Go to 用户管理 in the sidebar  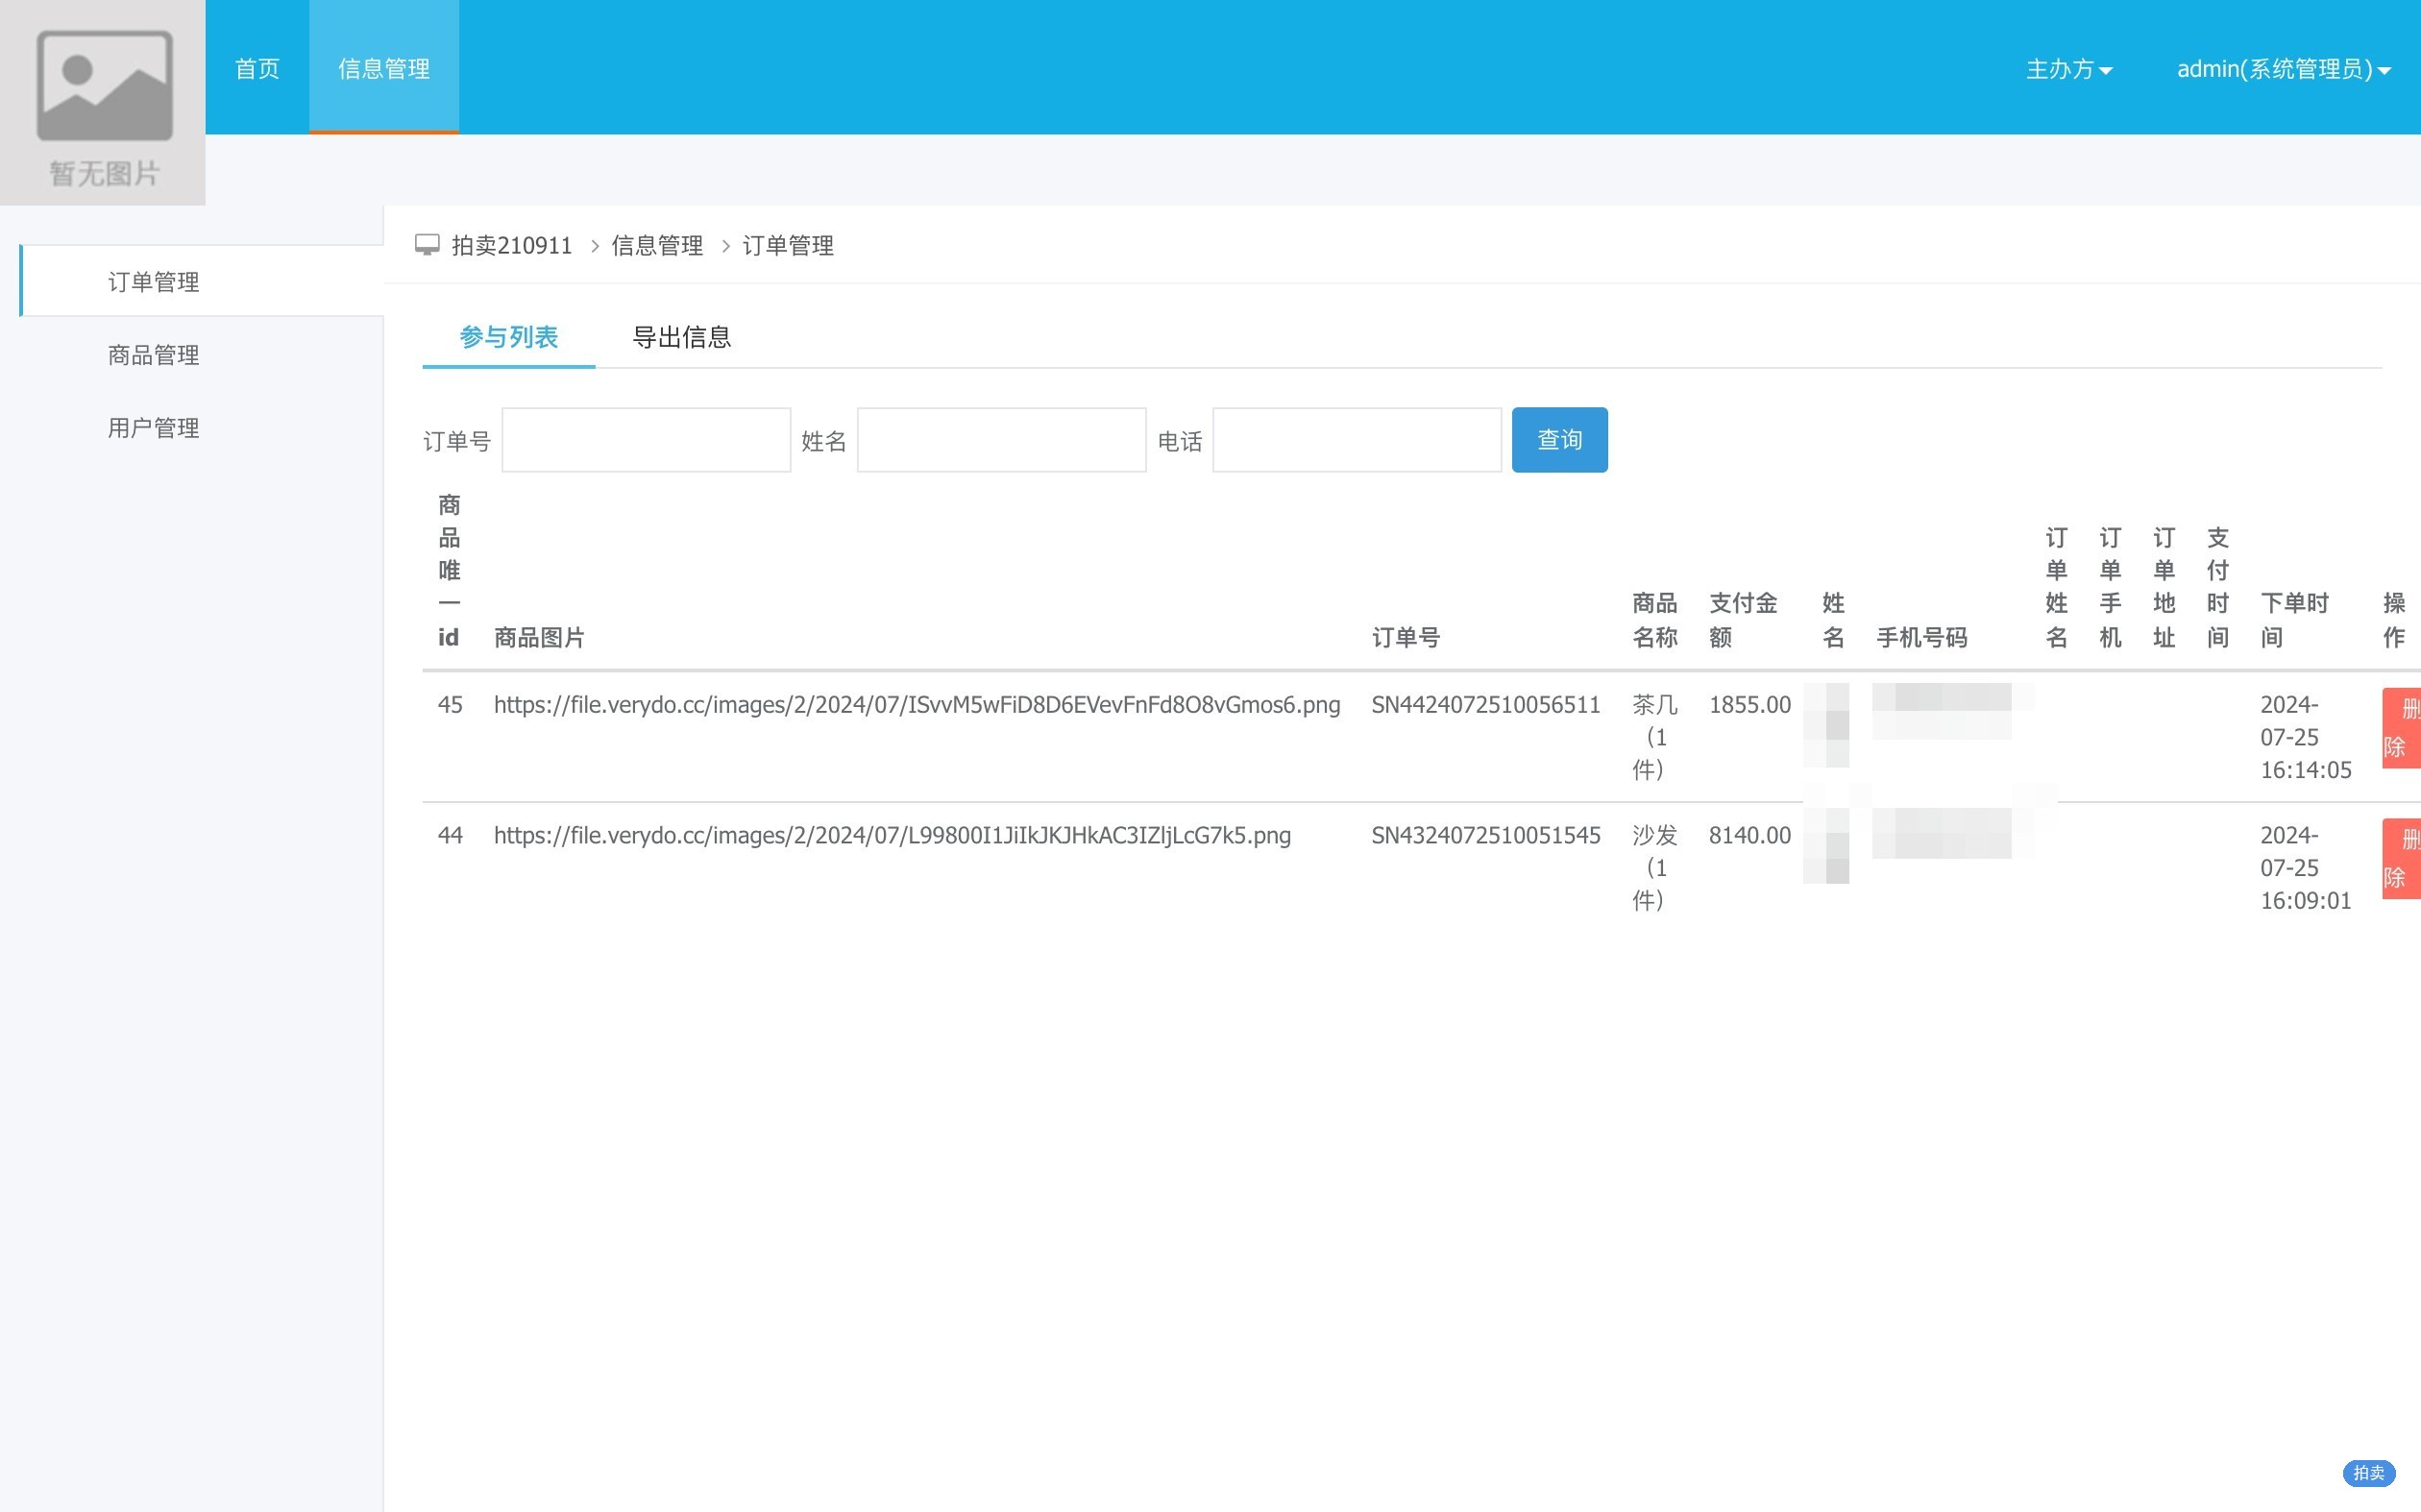pos(154,428)
